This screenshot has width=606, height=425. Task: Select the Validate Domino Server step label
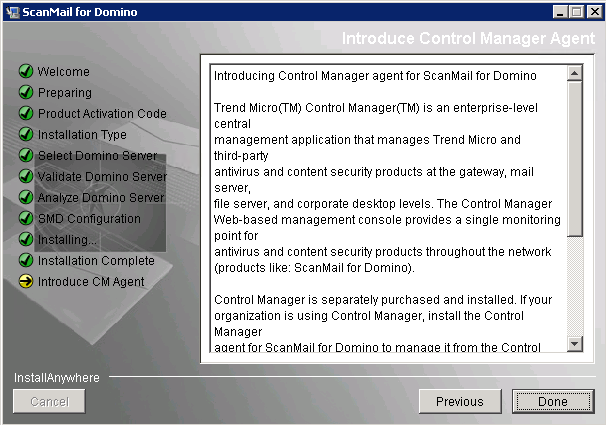[102, 177]
